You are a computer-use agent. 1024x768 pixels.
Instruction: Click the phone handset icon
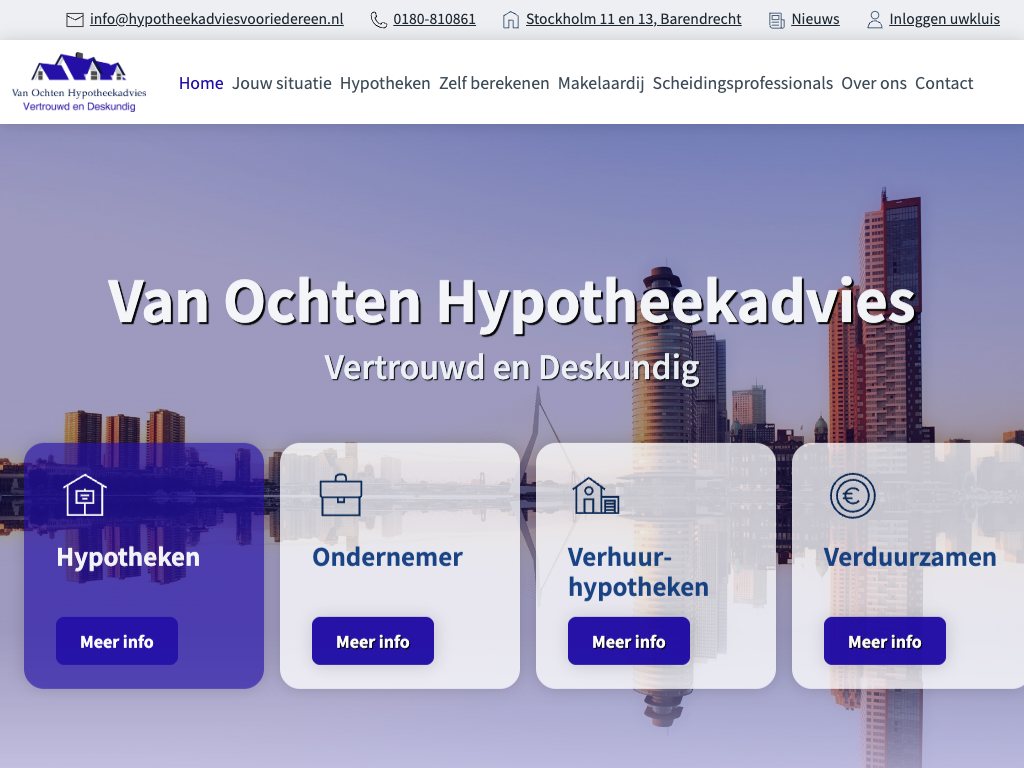379,20
